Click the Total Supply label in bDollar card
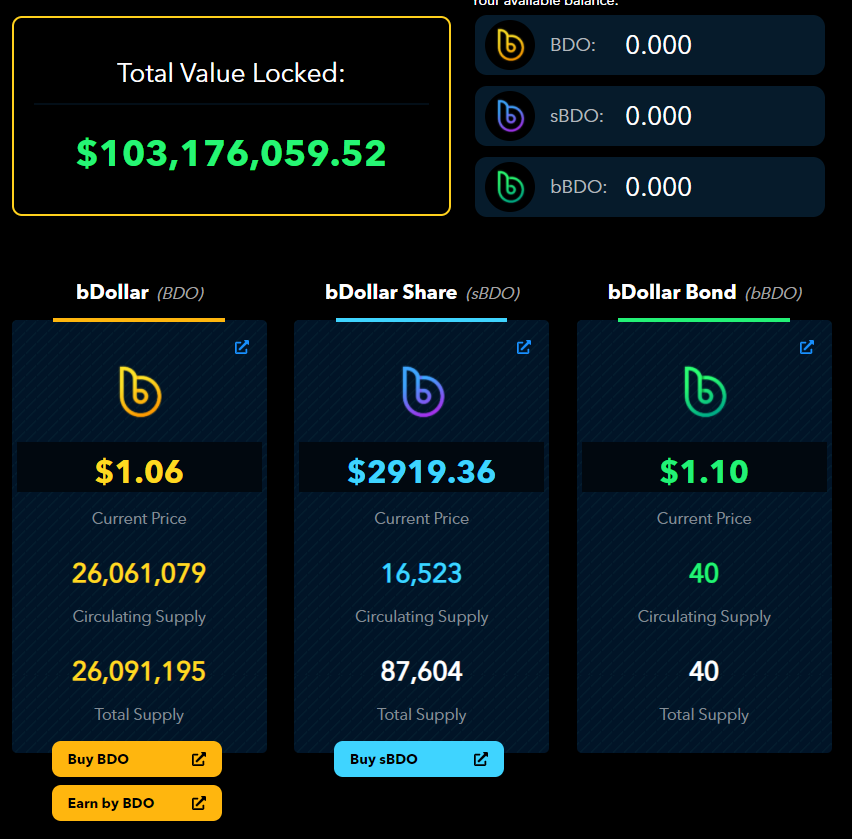 pyautogui.click(x=139, y=715)
